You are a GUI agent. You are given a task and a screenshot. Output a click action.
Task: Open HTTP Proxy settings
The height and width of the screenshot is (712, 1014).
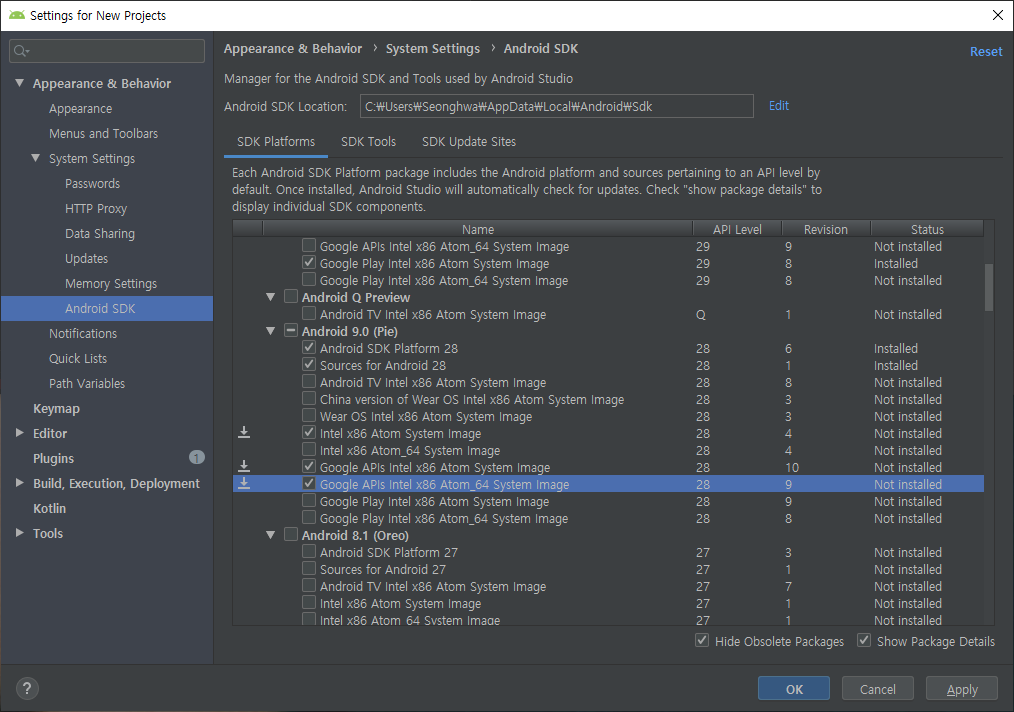coord(96,208)
